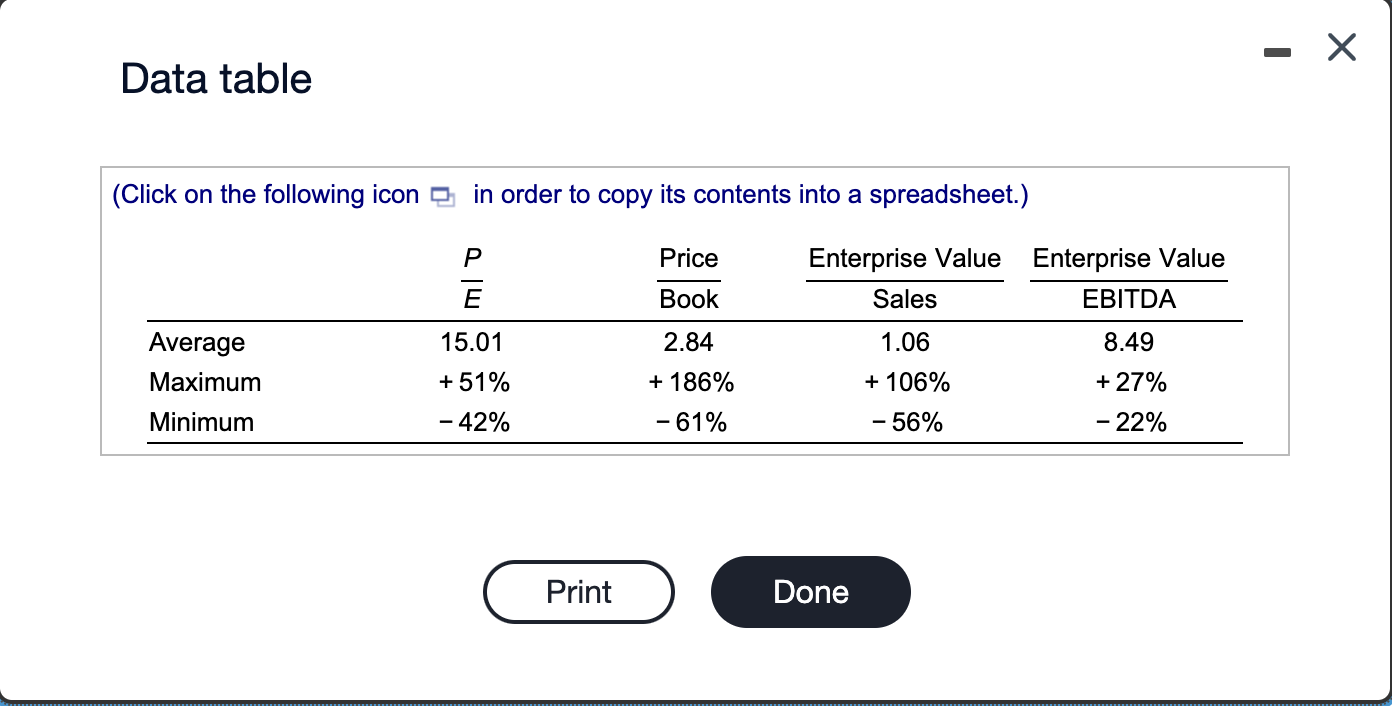
Task: Click the Average row label
Action: 197,343
